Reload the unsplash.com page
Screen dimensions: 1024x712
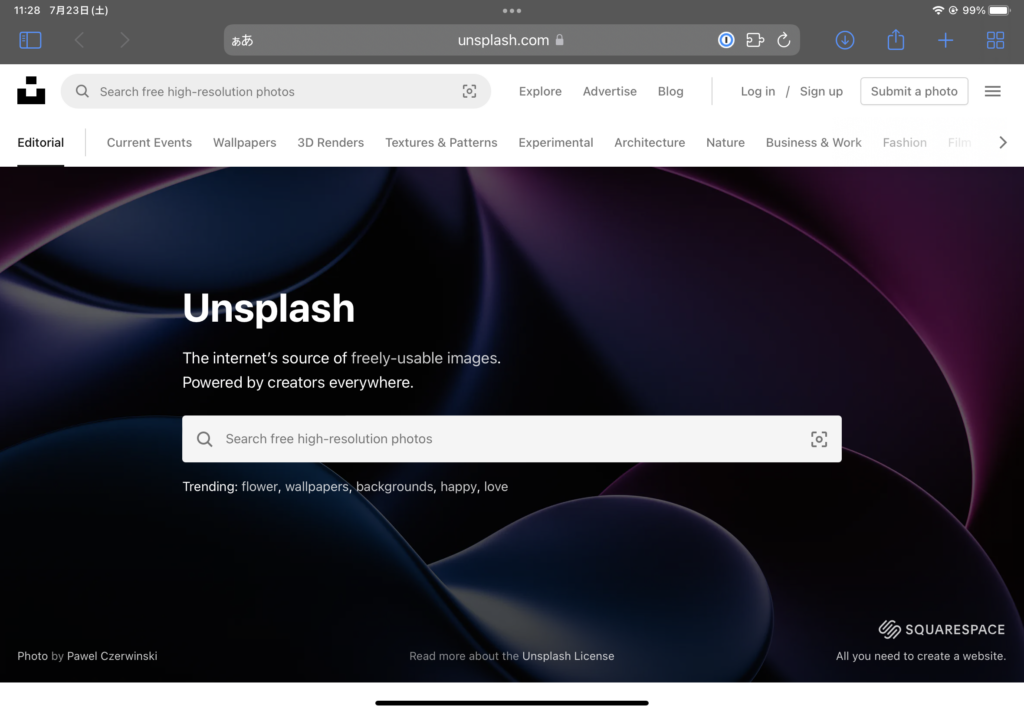click(x=784, y=40)
